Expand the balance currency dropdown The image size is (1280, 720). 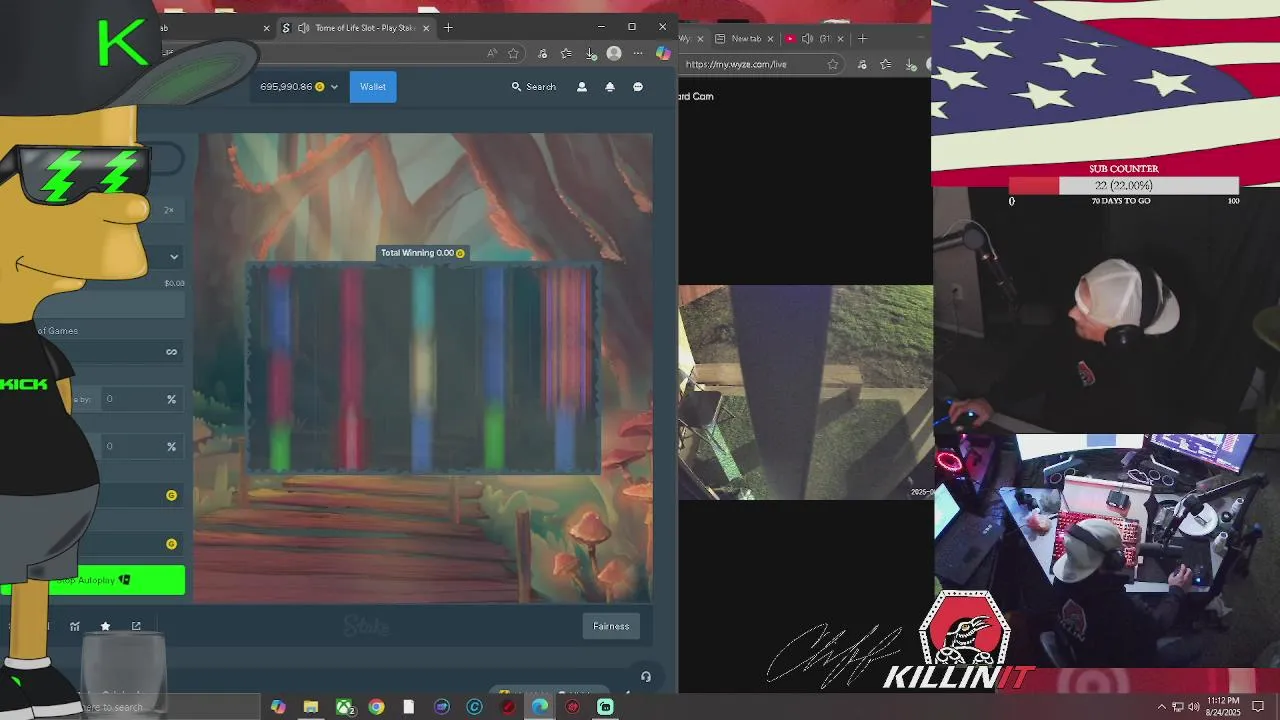[x=334, y=87]
